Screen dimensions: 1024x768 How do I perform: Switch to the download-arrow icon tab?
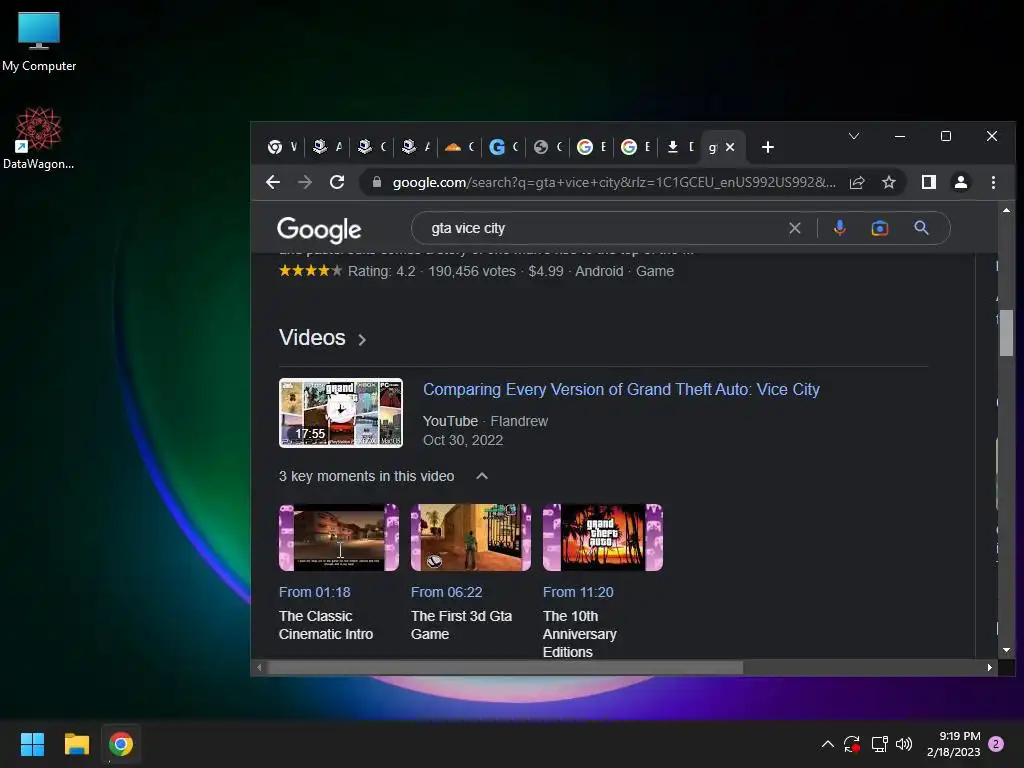pyautogui.click(x=680, y=147)
